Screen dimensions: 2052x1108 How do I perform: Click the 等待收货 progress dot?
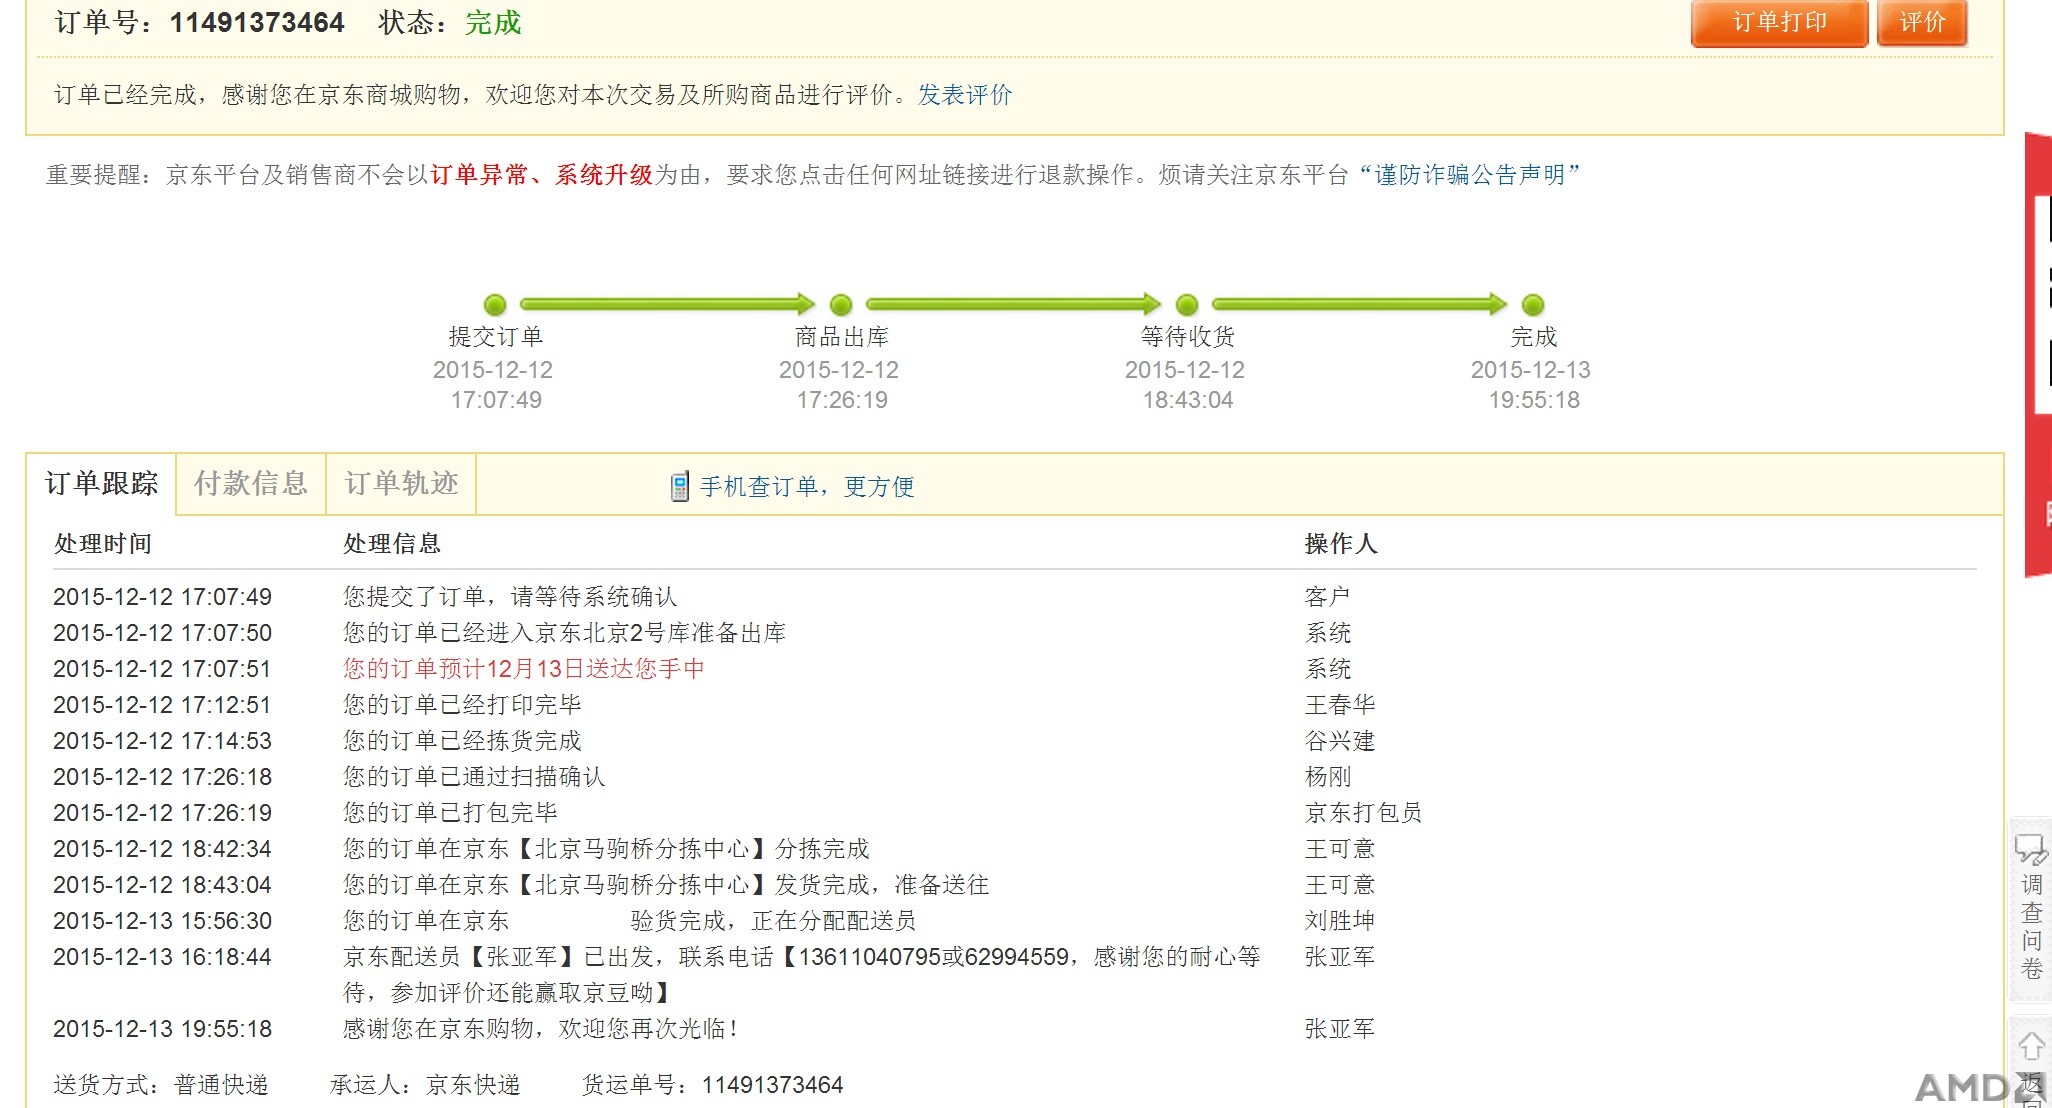click(1187, 305)
